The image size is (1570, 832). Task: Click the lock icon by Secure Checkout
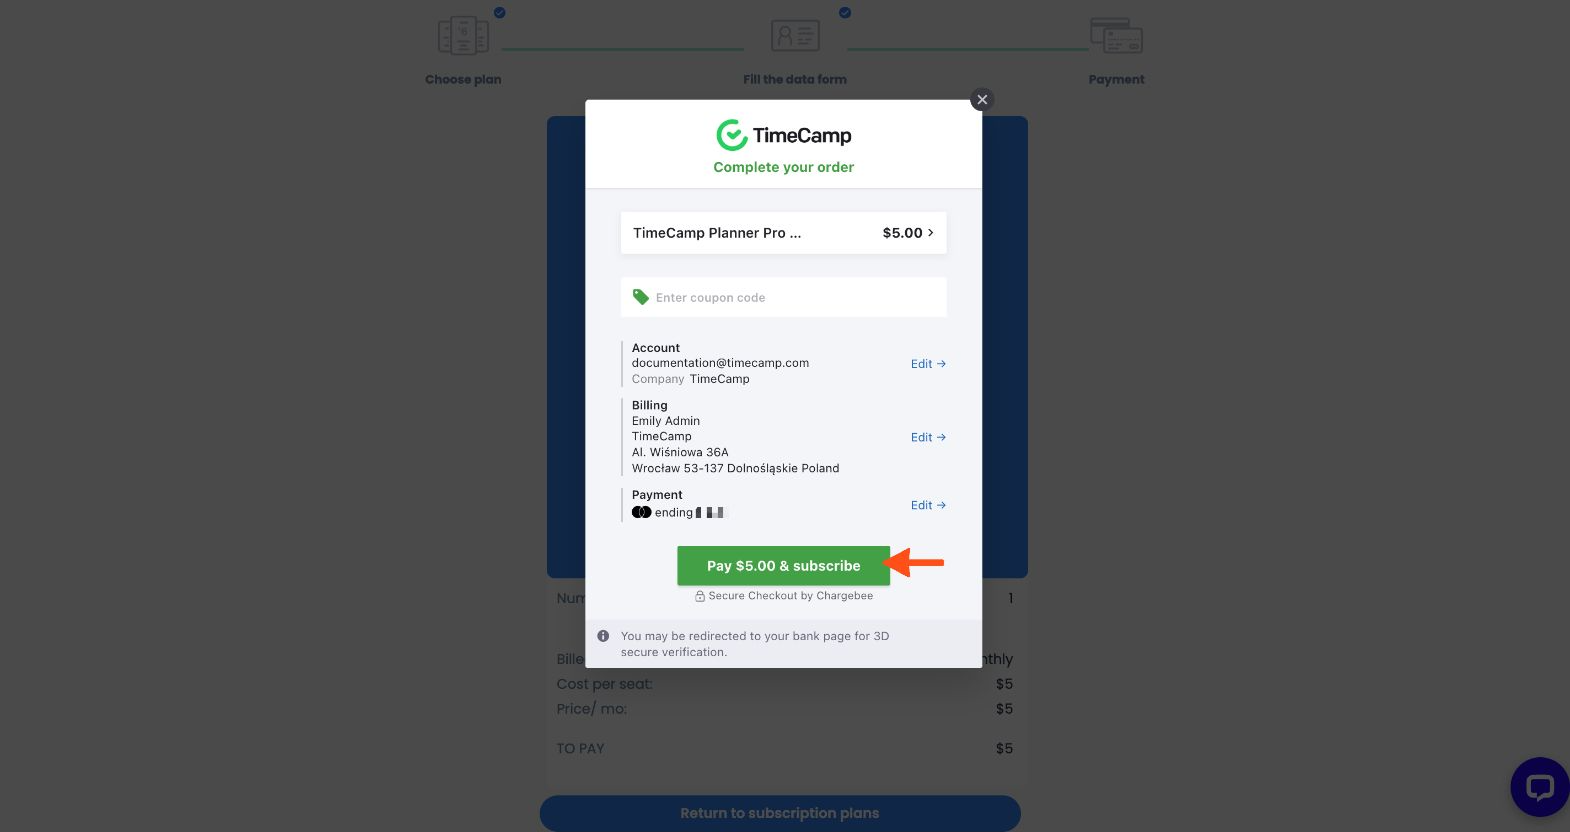pyautogui.click(x=700, y=596)
